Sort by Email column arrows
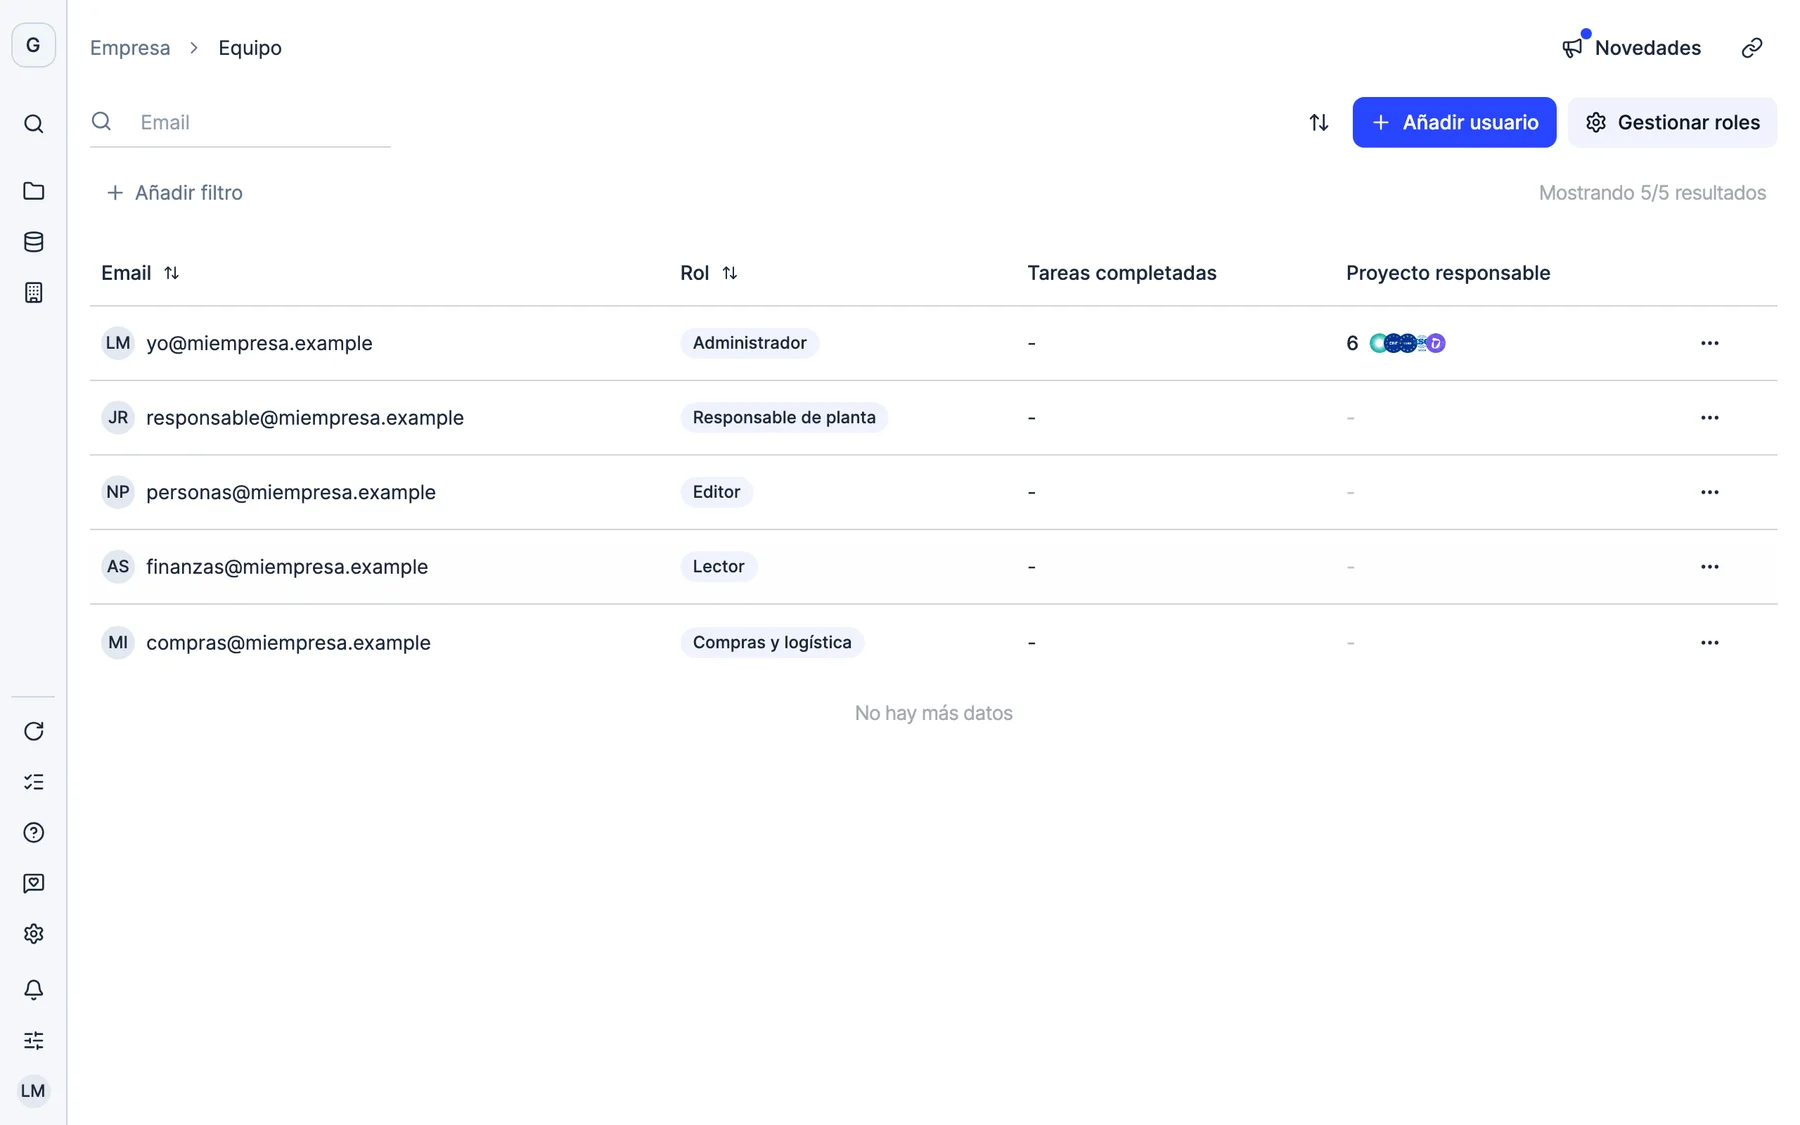 point(171,273)
